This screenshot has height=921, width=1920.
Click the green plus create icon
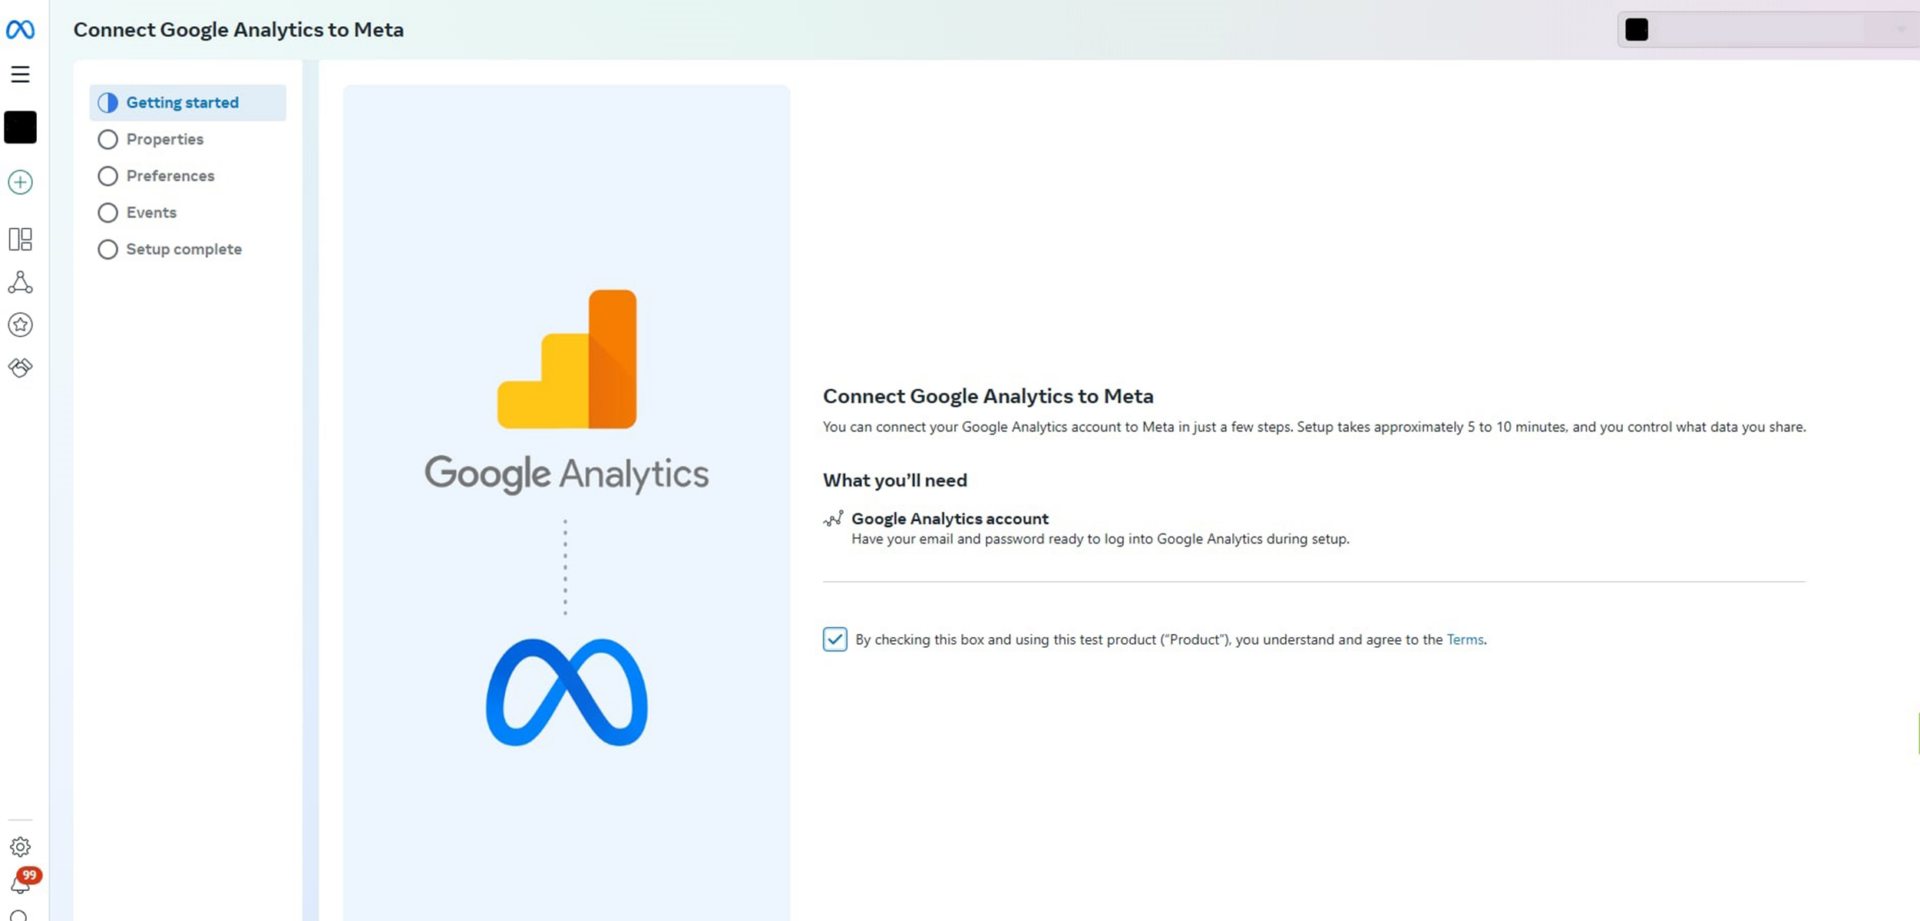coord(20,182)
